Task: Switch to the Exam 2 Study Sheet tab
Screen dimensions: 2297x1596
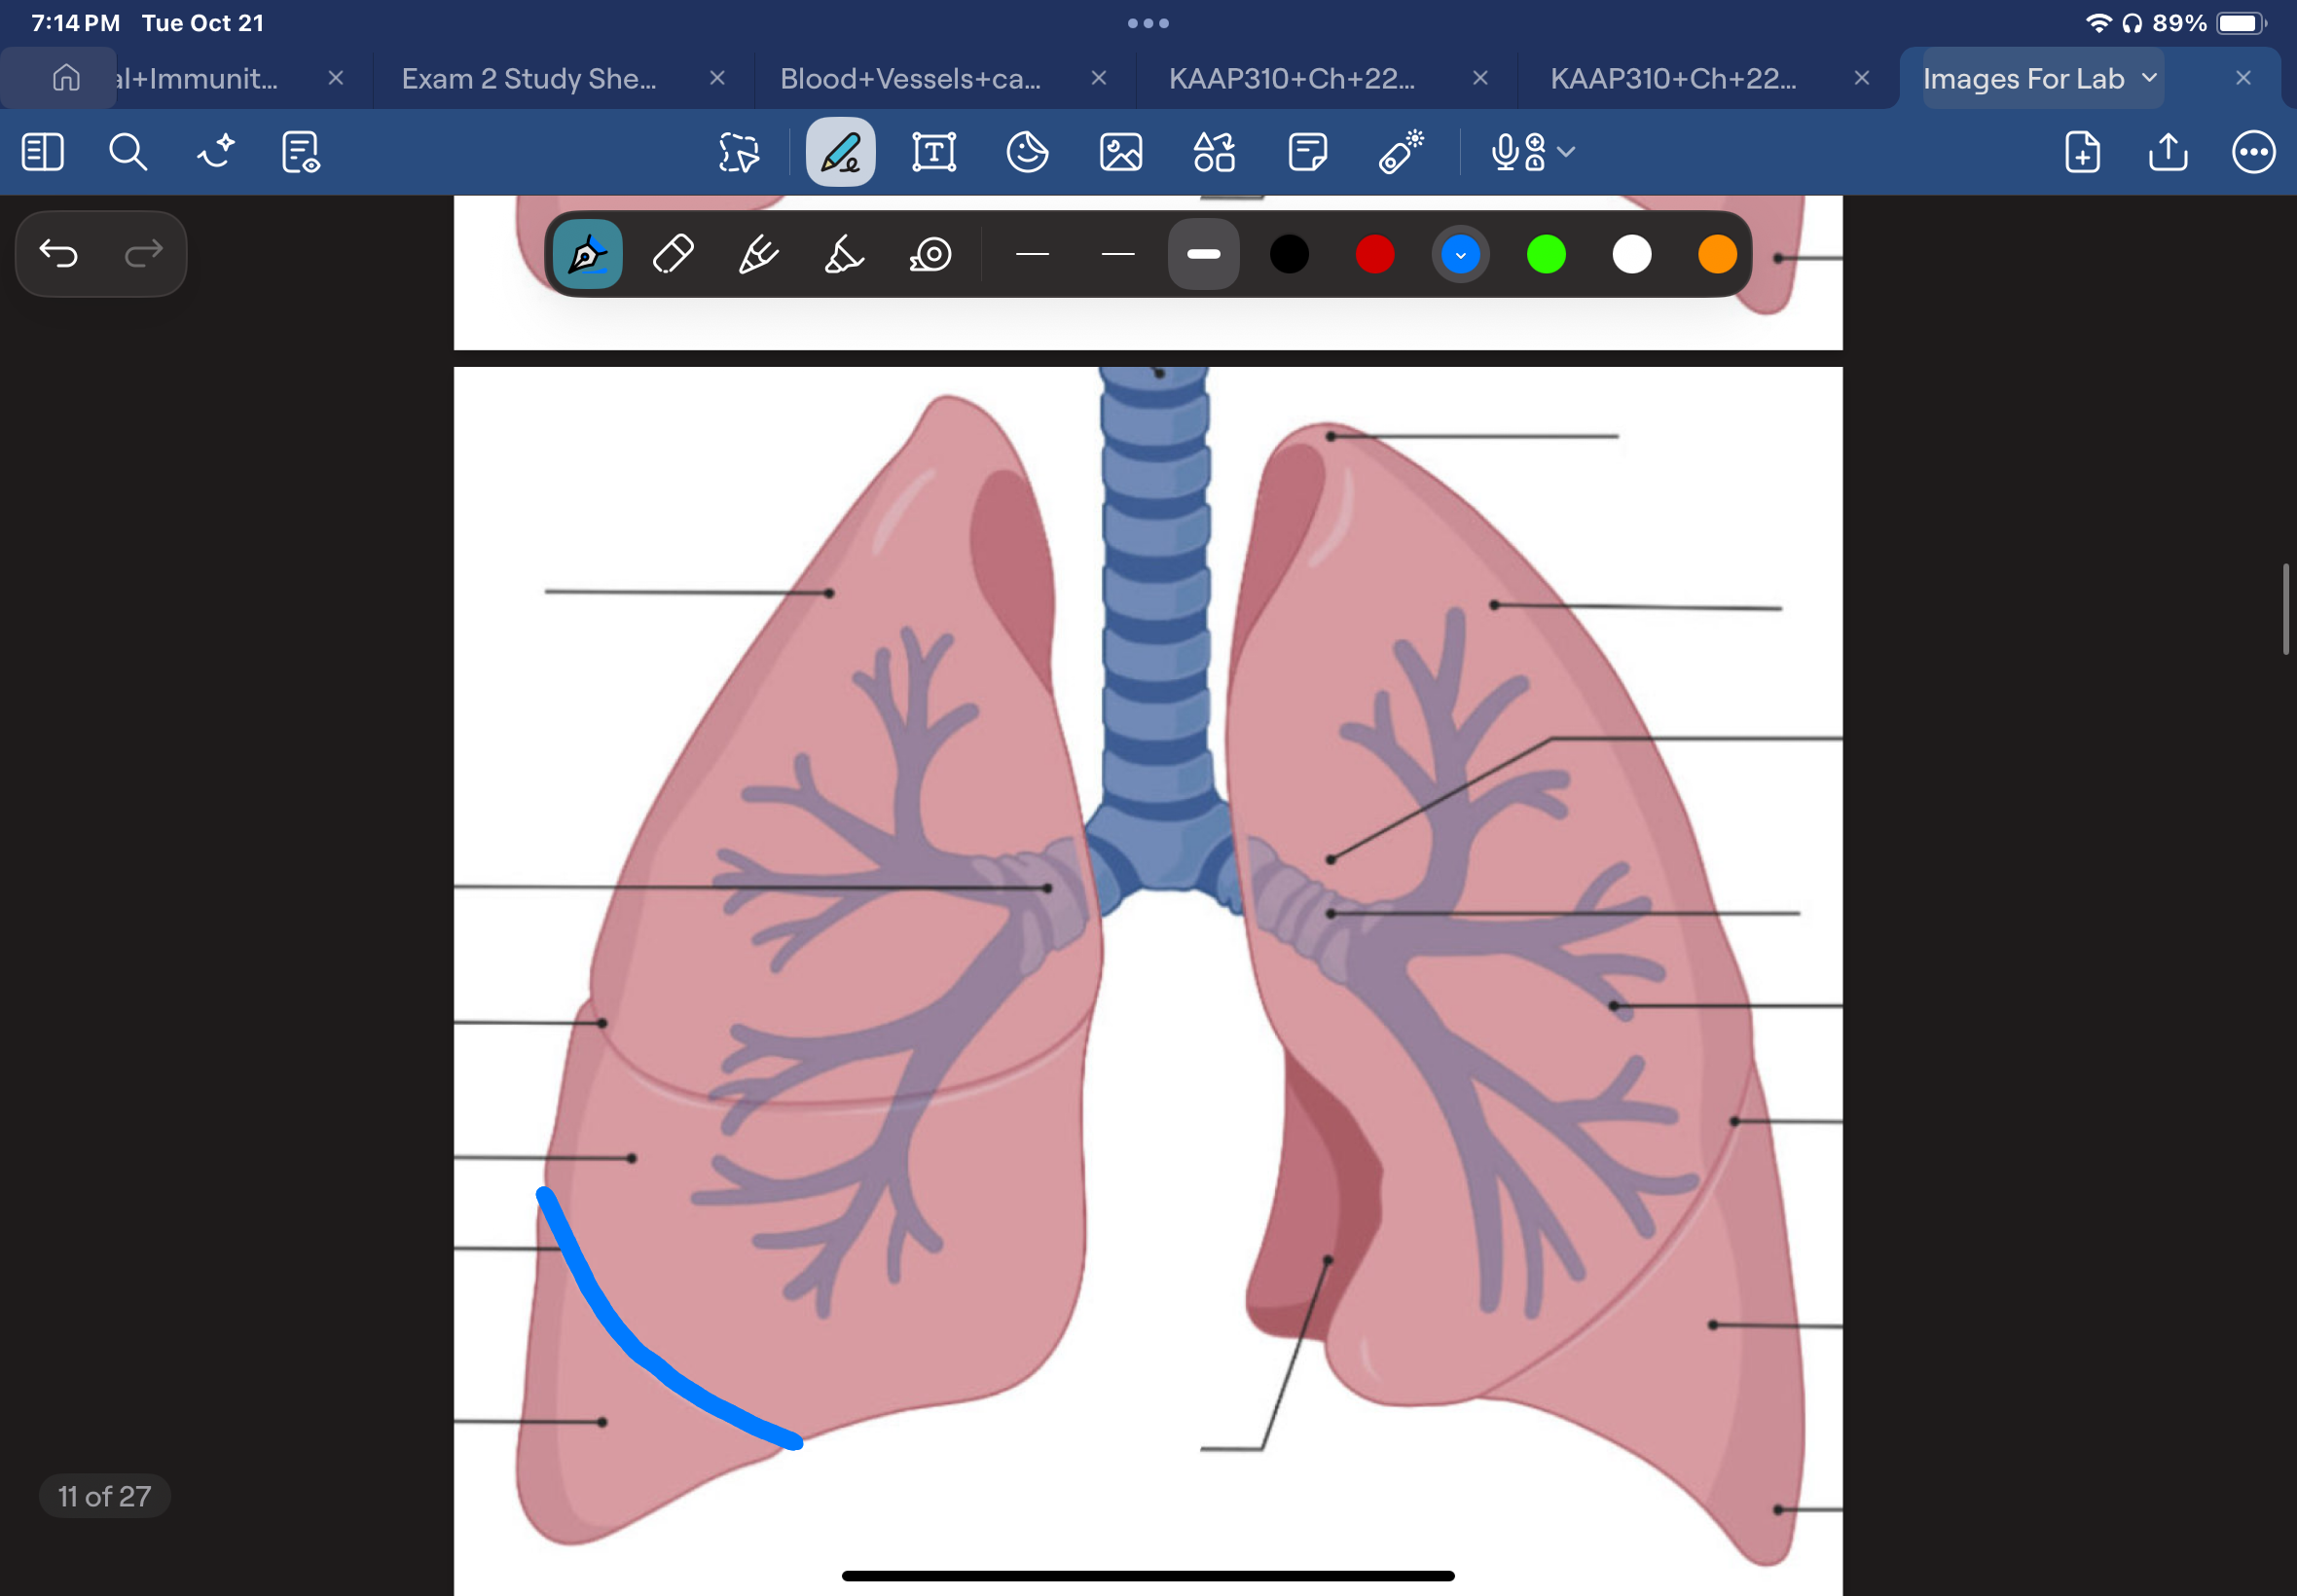Action: coord(528,78)
